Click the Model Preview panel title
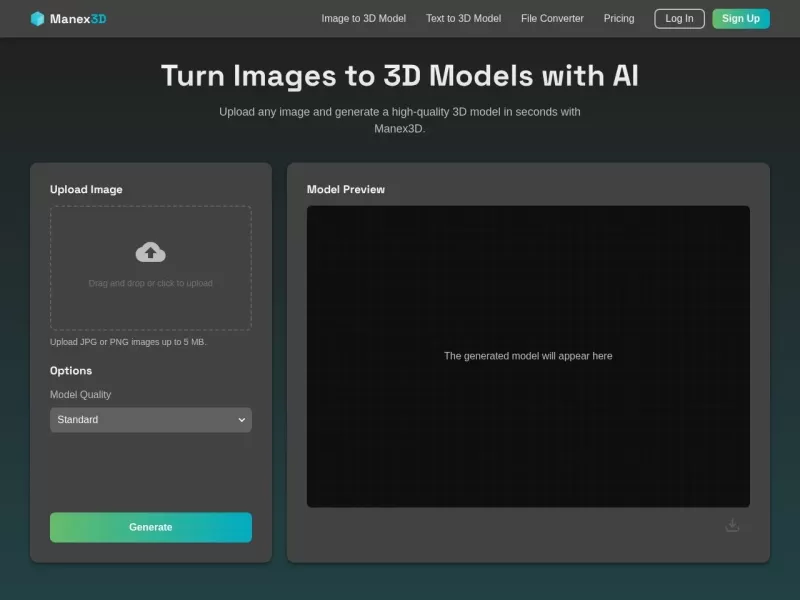Viewport: 800px width, 600px height. point(347,189)
